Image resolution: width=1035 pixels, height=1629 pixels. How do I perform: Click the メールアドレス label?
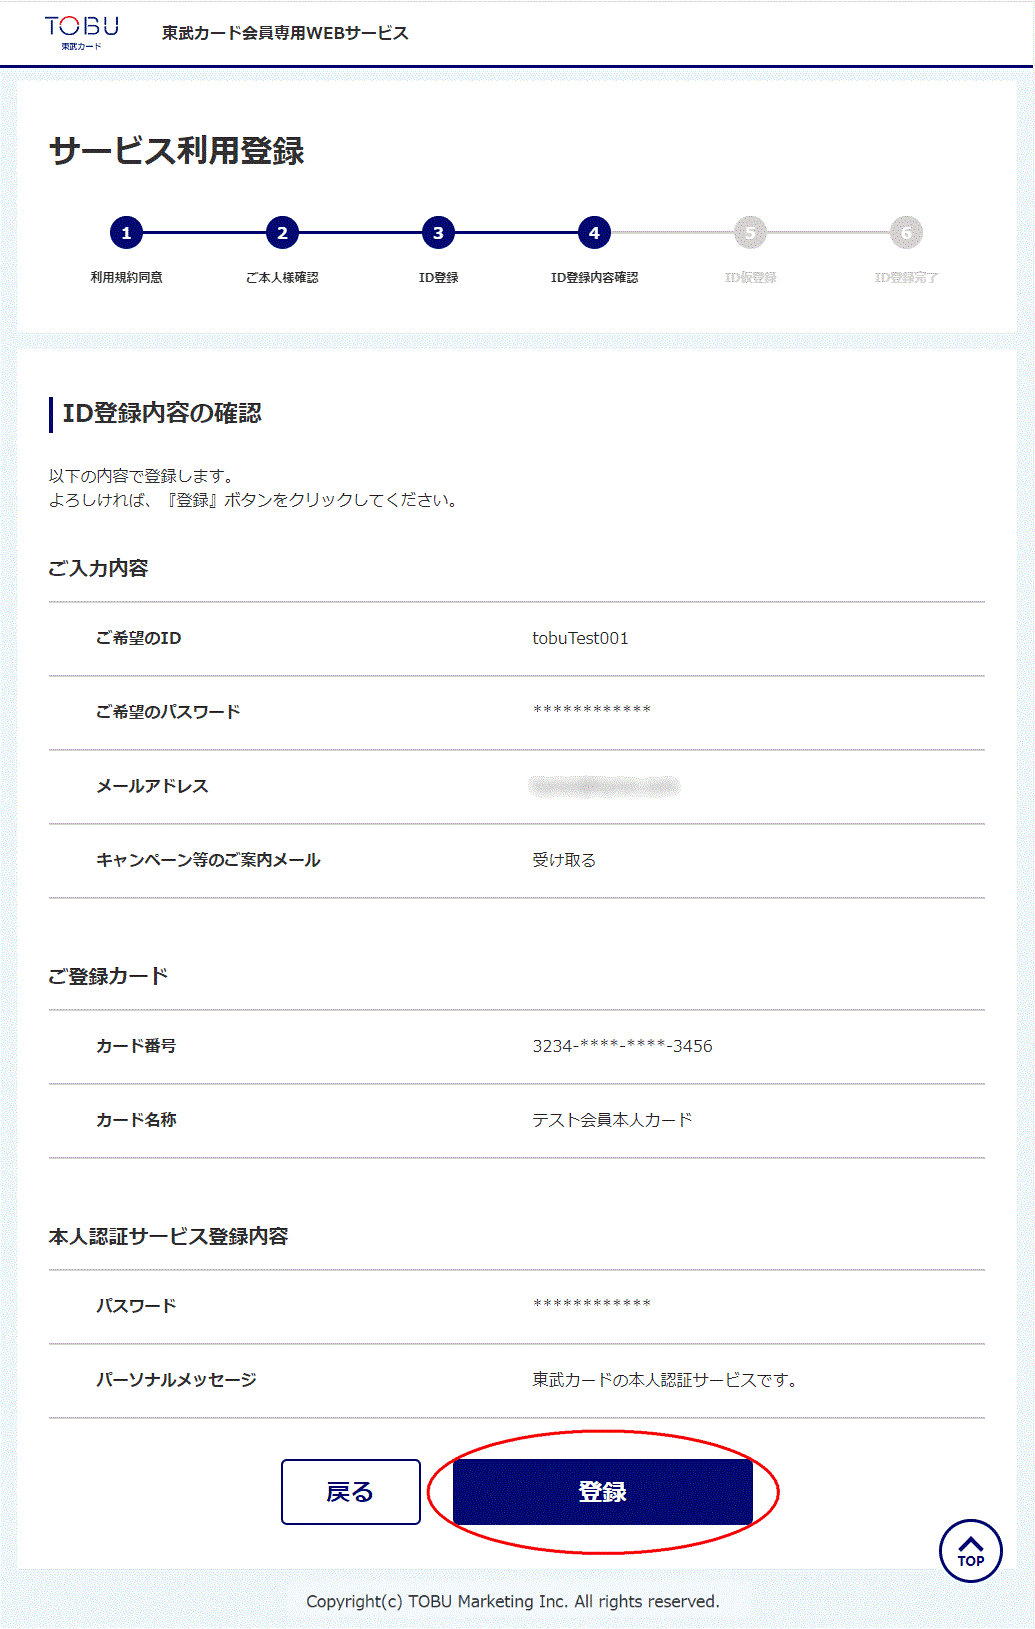coord(152,786)
